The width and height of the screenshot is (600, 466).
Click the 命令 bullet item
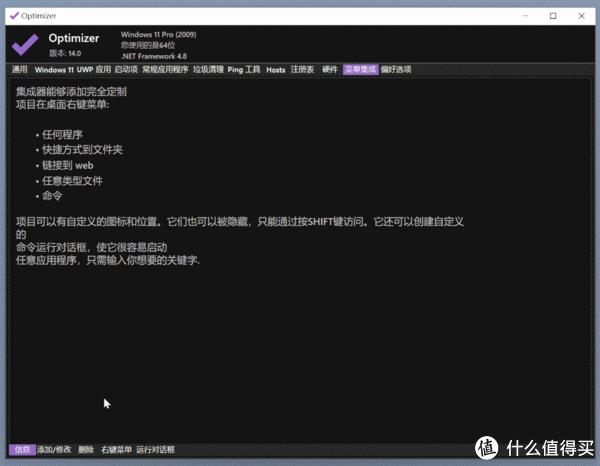52,196
